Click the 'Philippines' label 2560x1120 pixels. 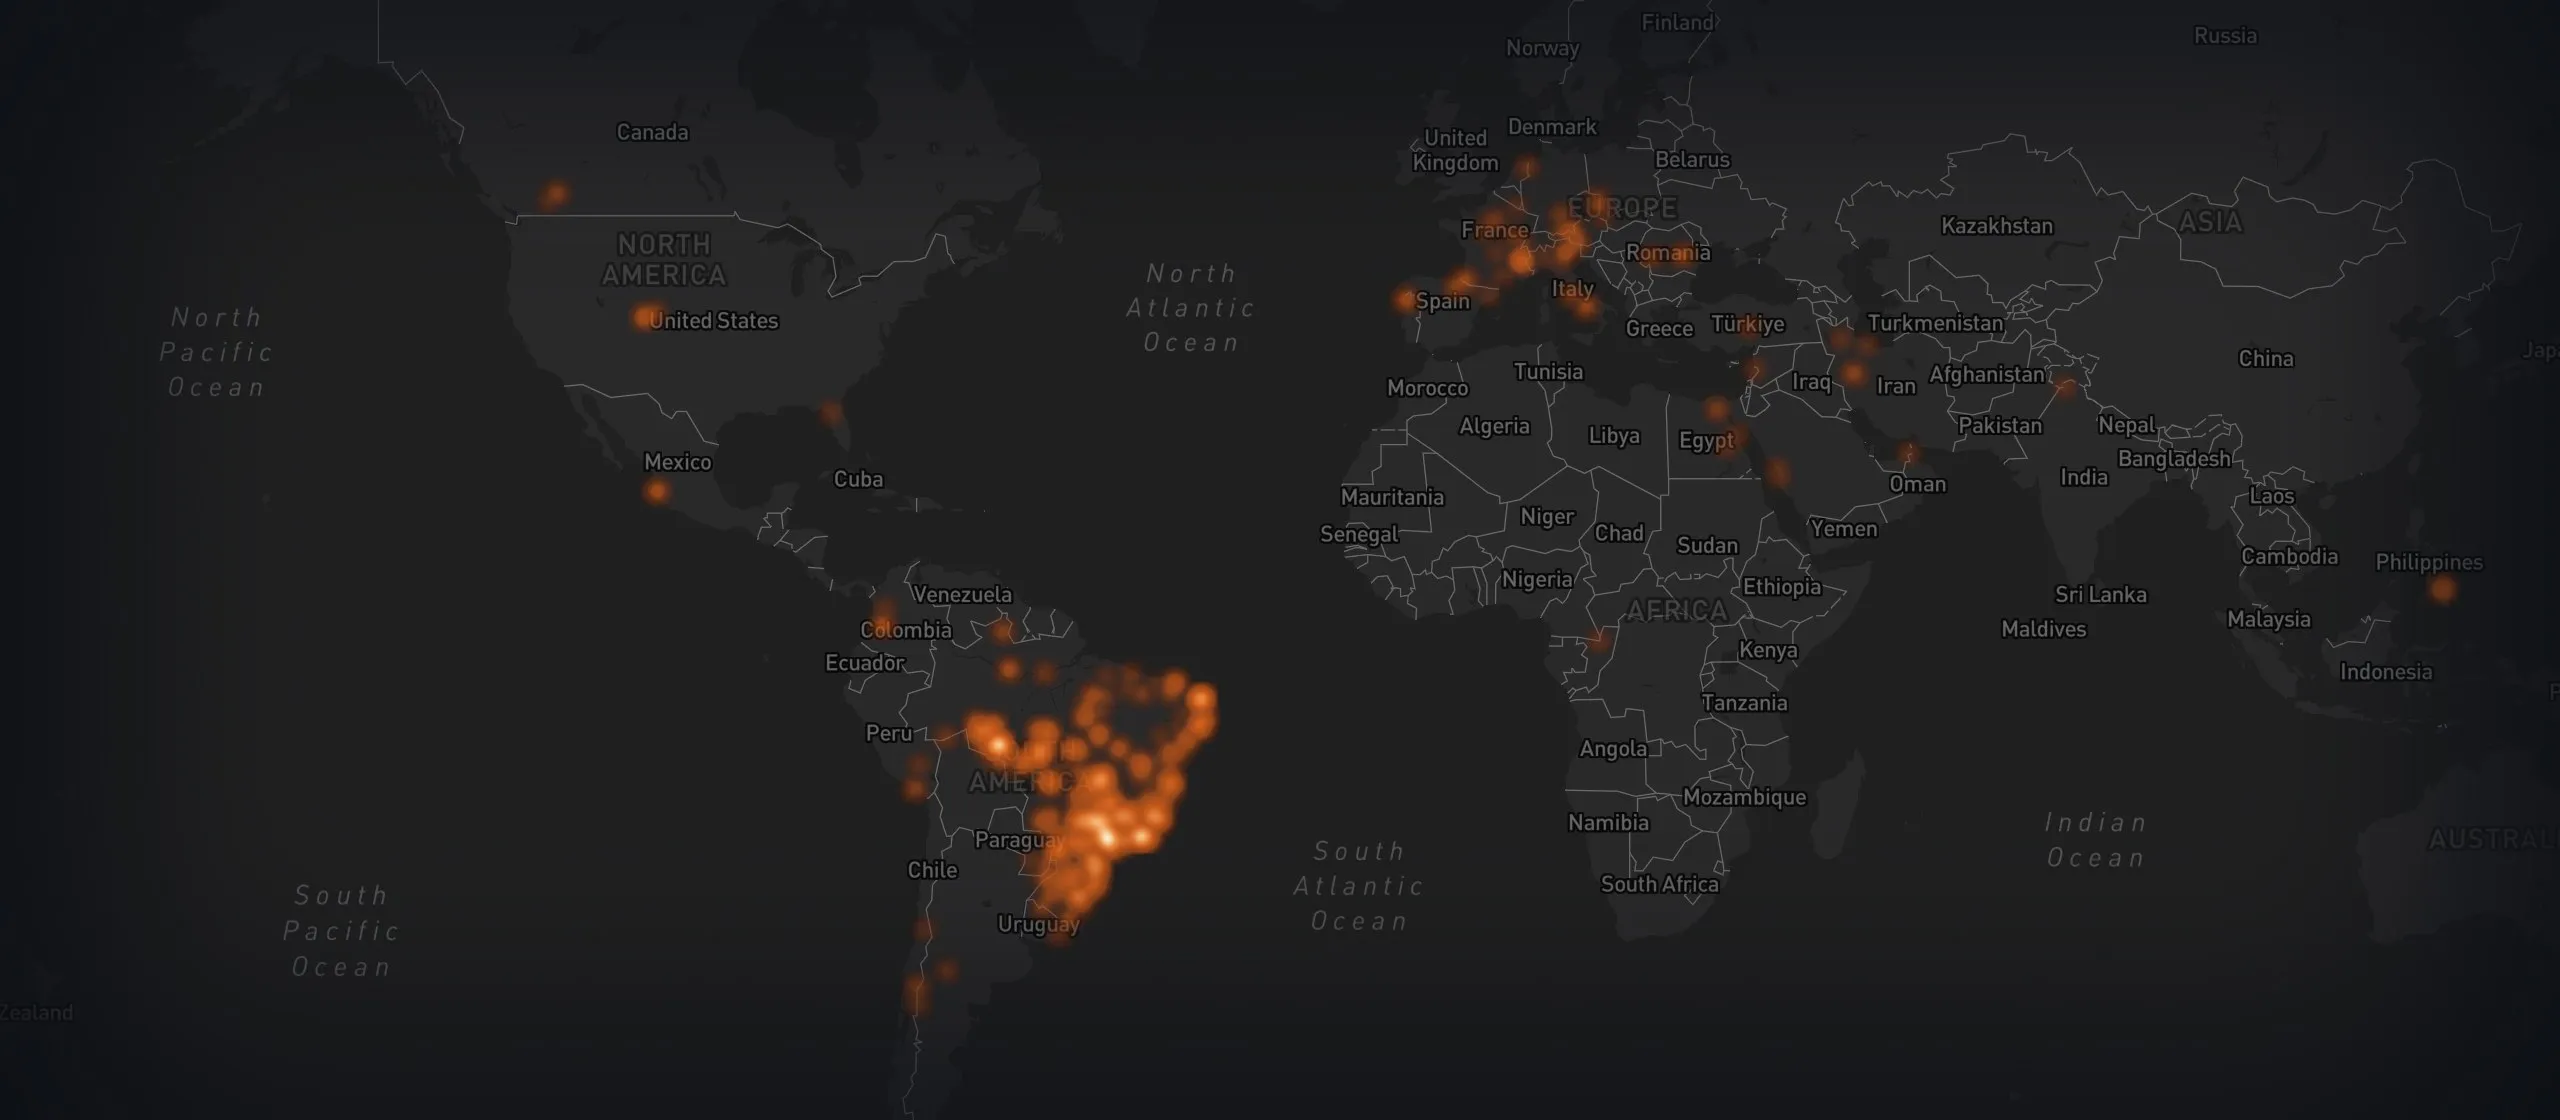pyautogui.click(x=2429, y=563)
